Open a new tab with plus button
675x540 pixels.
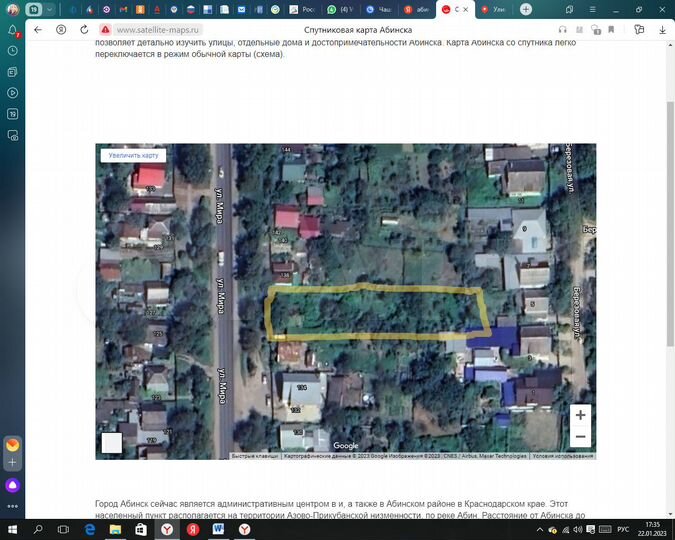(526, 9)
